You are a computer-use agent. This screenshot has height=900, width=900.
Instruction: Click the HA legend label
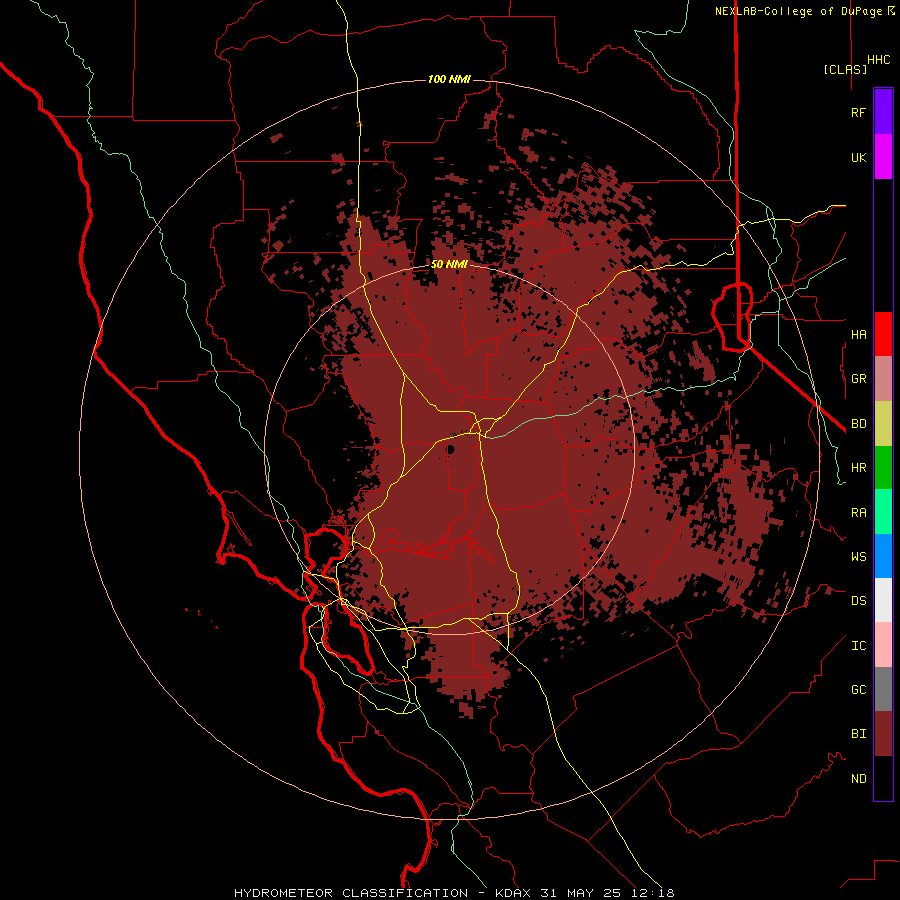click(858, 334)
